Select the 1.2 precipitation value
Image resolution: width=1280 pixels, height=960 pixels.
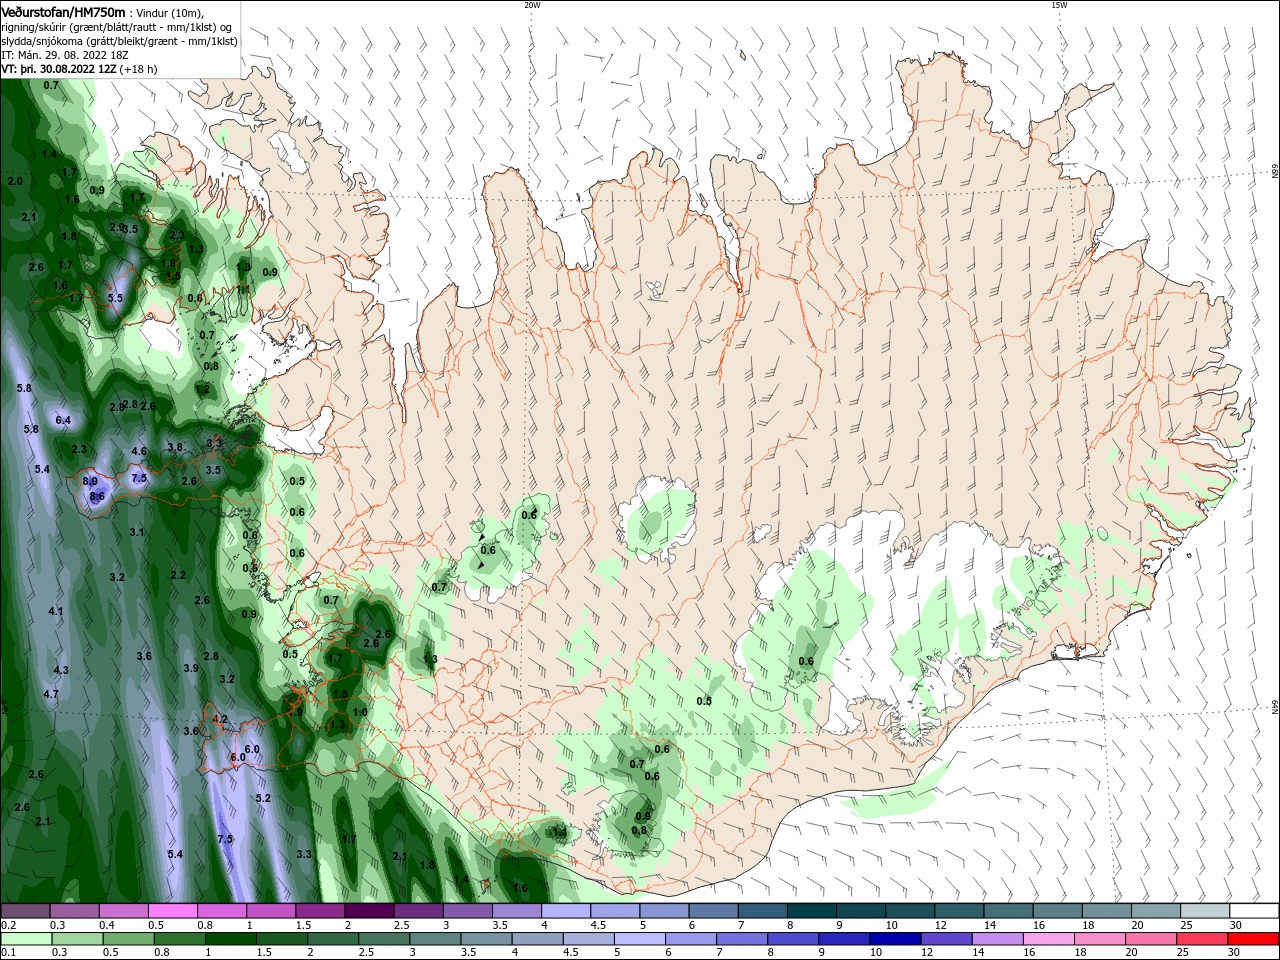click(x=203, y=389)
